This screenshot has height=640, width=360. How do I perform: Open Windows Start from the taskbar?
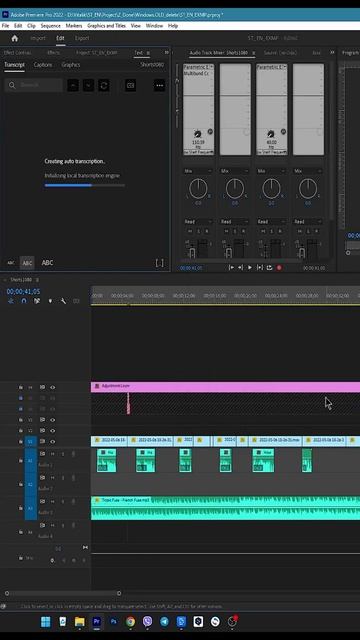(46, 622)
